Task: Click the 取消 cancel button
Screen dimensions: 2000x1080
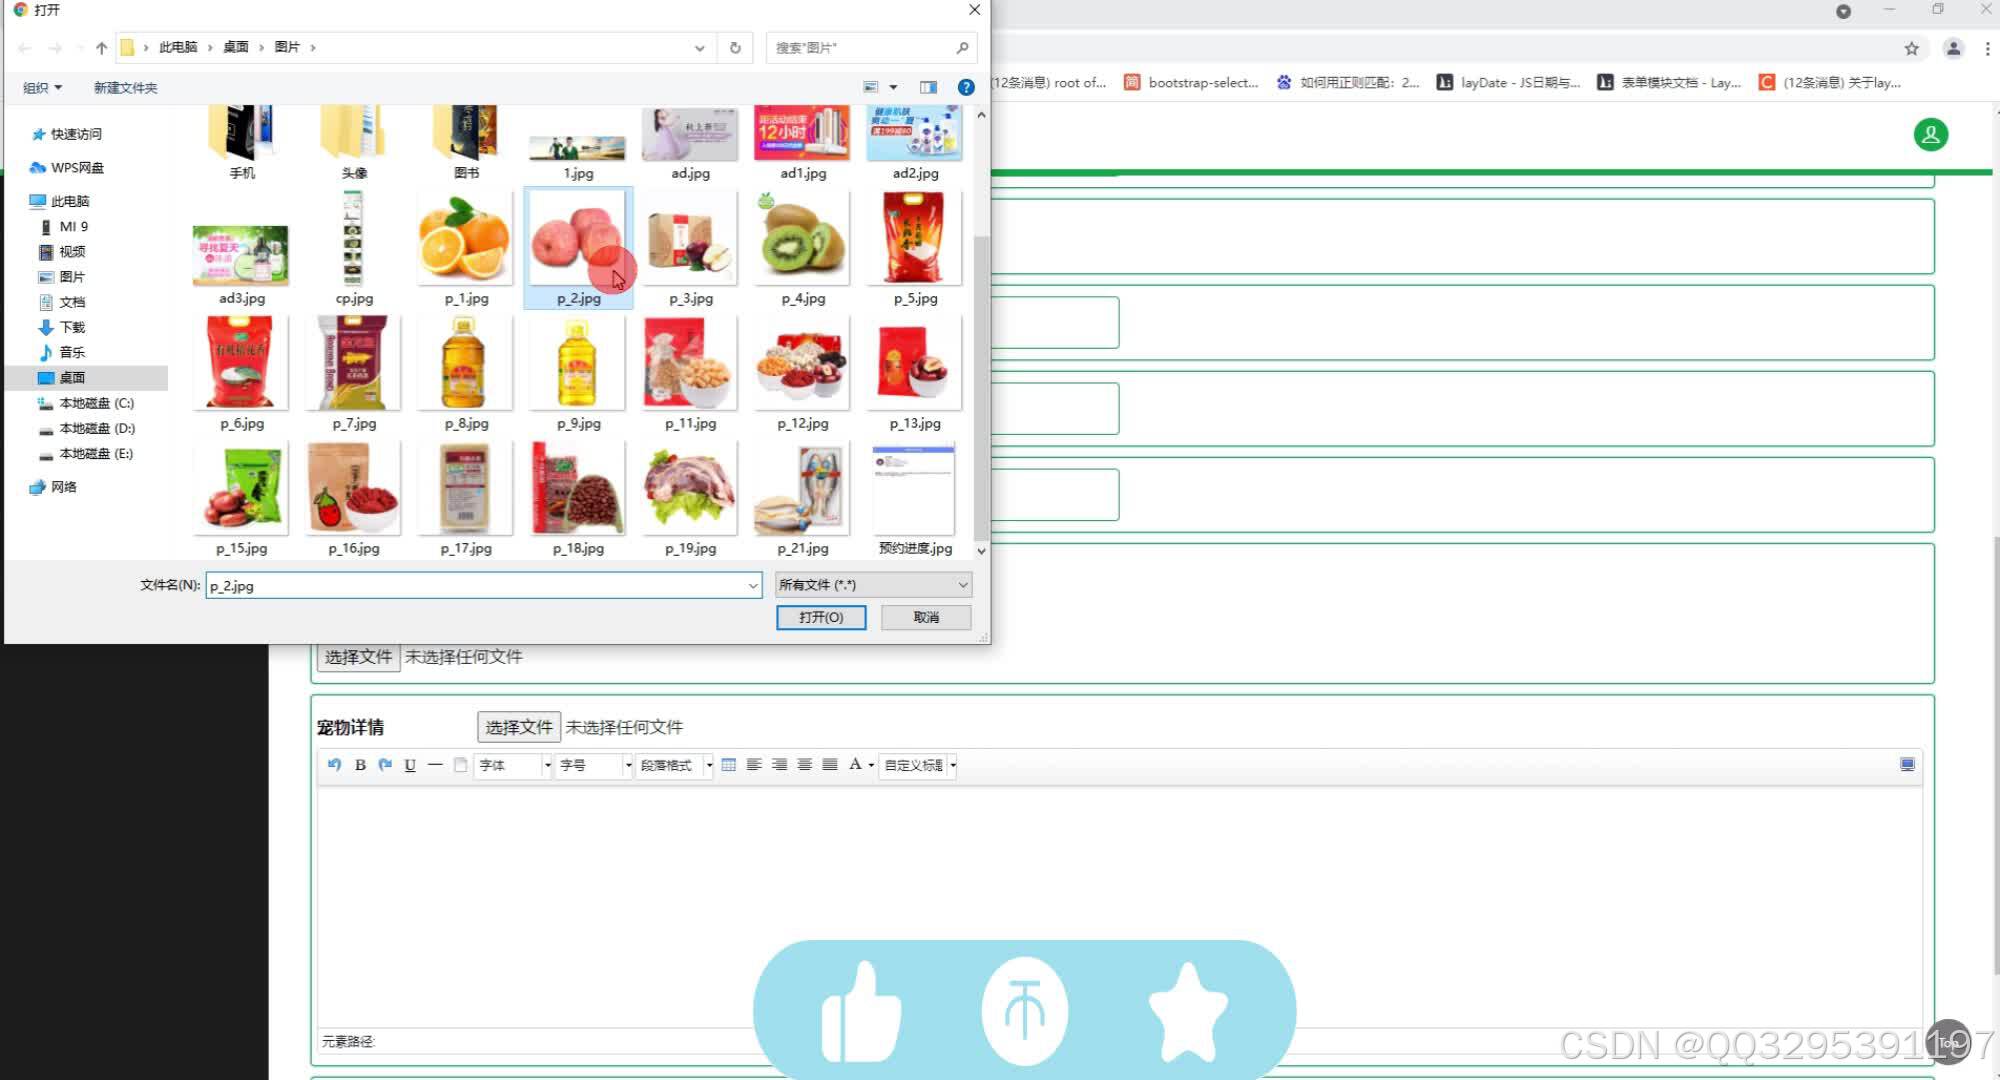Action: click(926, 617)
